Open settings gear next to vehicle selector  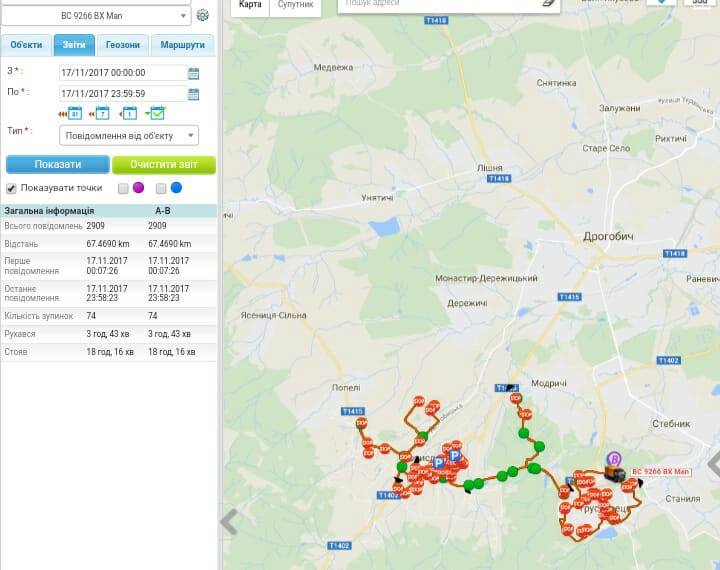pos(202,15)
